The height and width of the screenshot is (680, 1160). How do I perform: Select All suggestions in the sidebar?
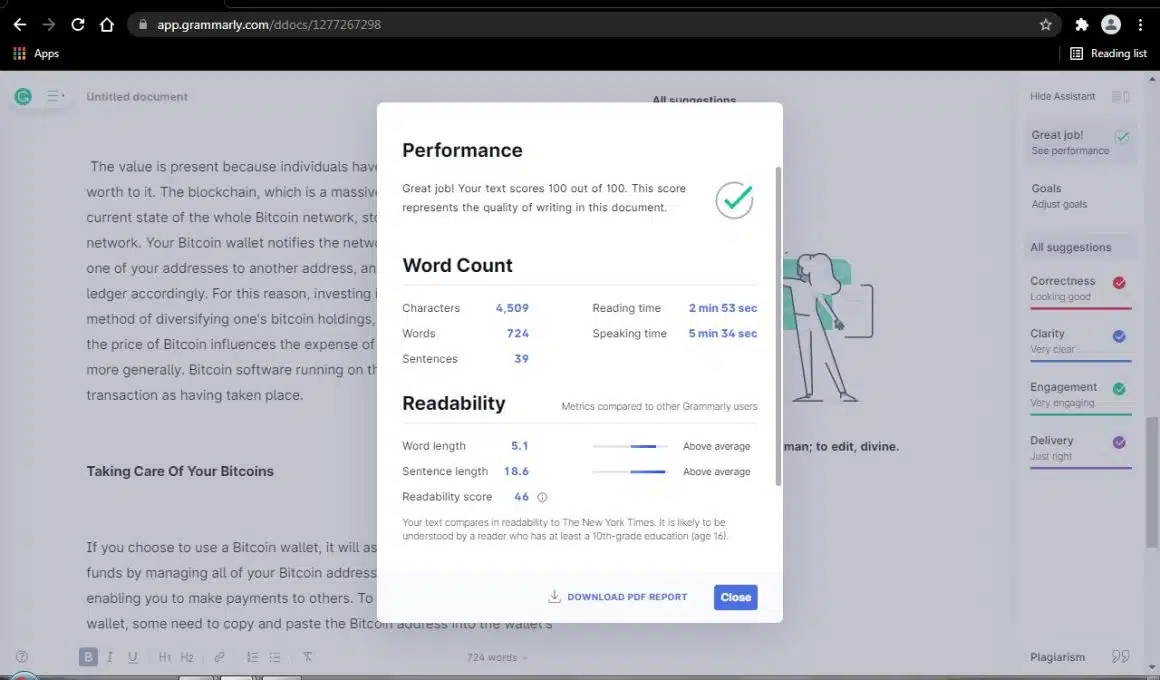(1070, 247)
